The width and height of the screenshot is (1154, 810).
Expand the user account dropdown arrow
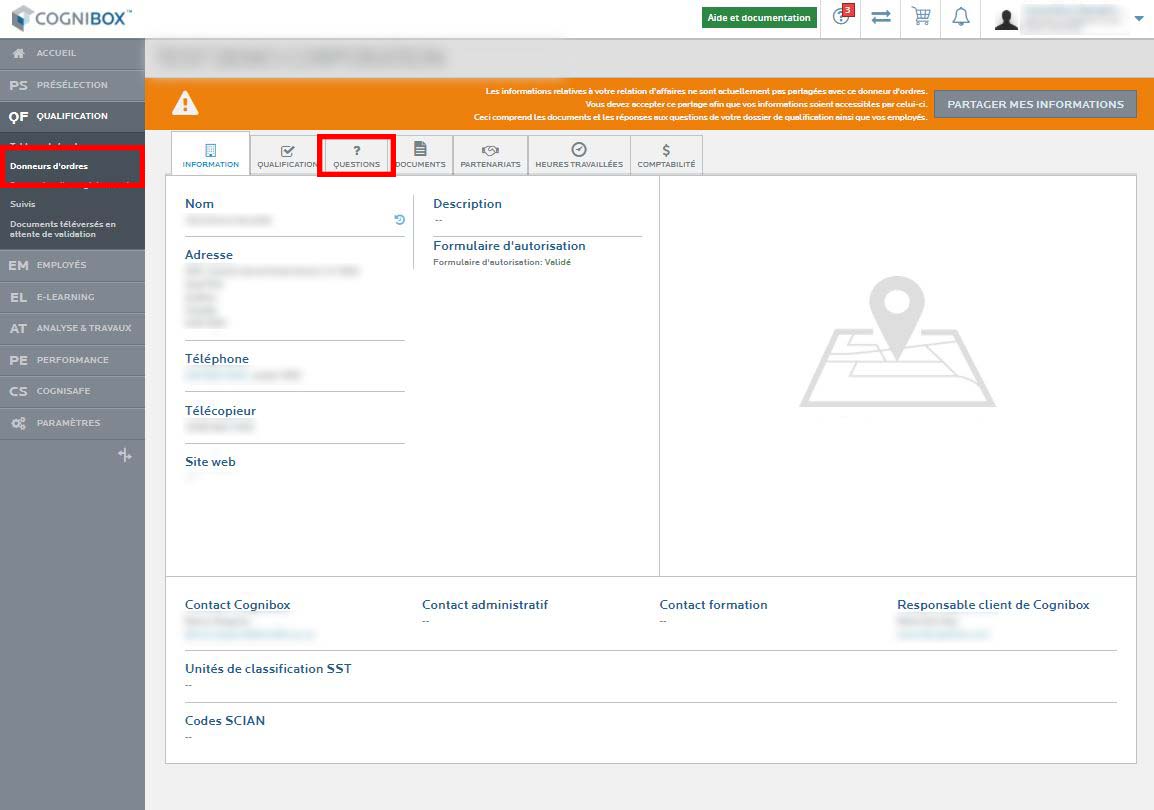pos(1138,18)
